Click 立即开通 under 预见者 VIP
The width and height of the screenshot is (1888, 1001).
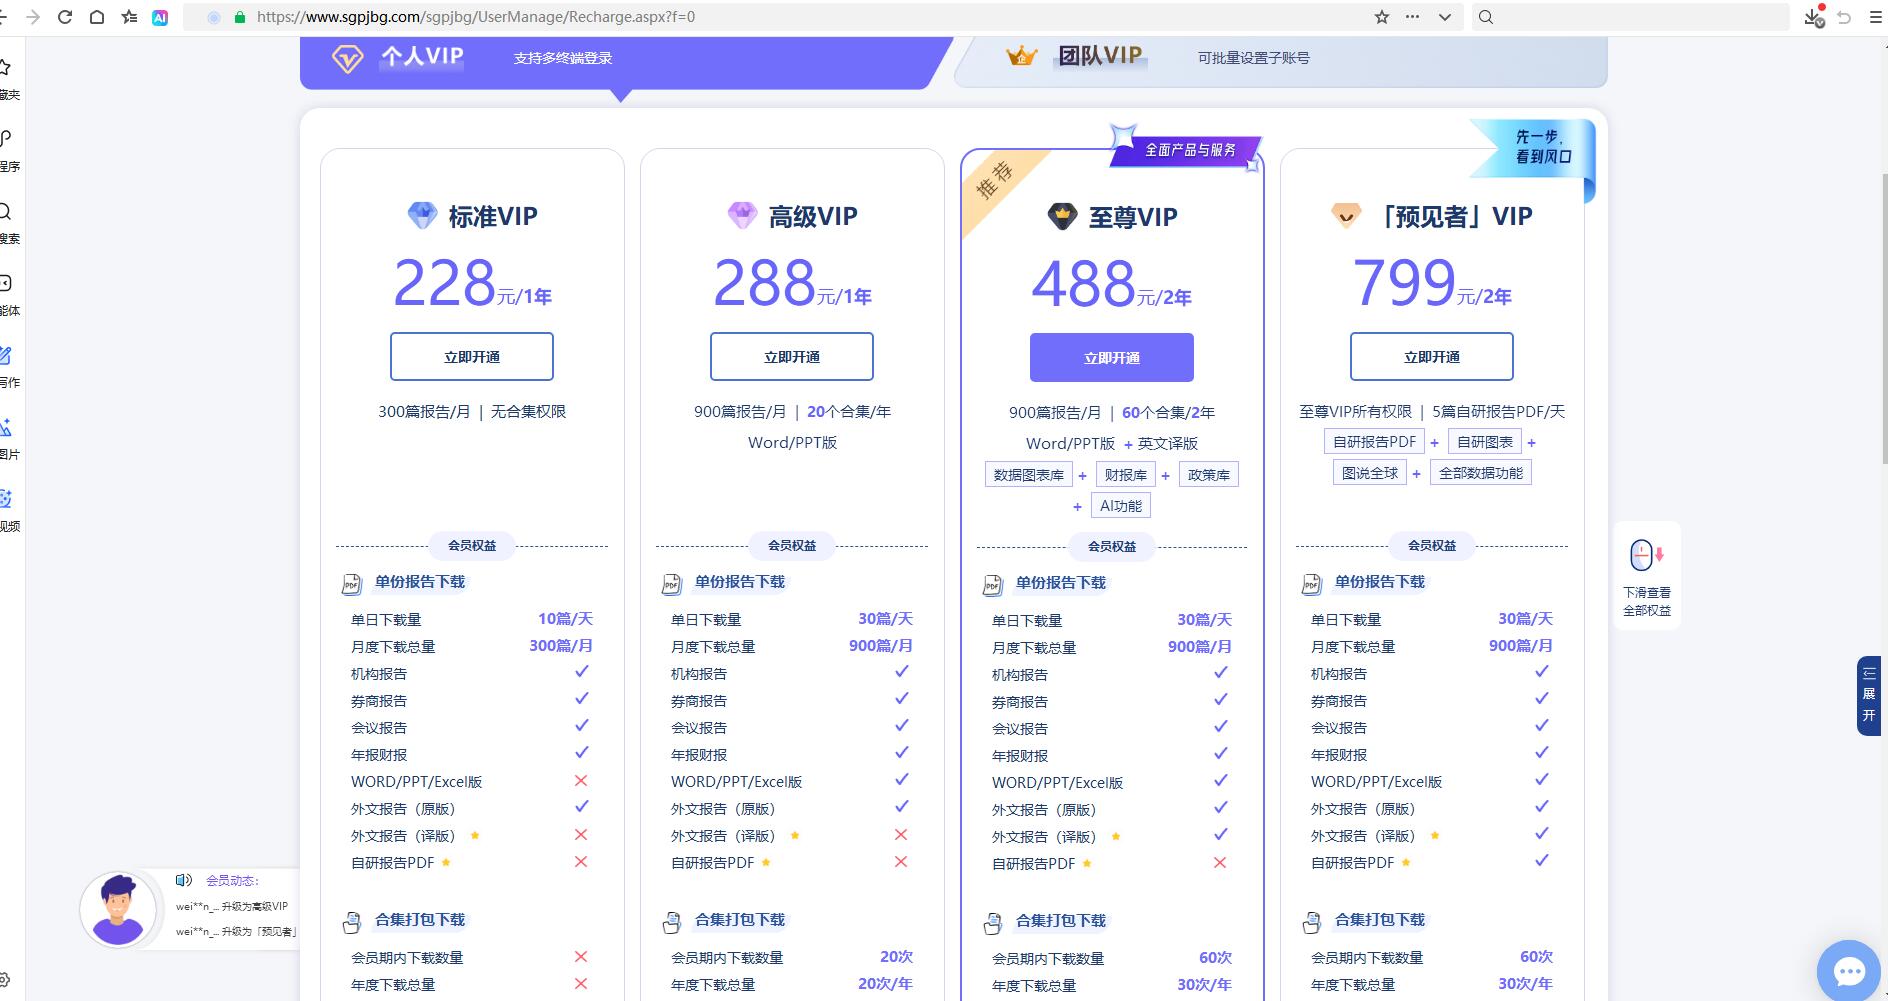(1432, 357)
